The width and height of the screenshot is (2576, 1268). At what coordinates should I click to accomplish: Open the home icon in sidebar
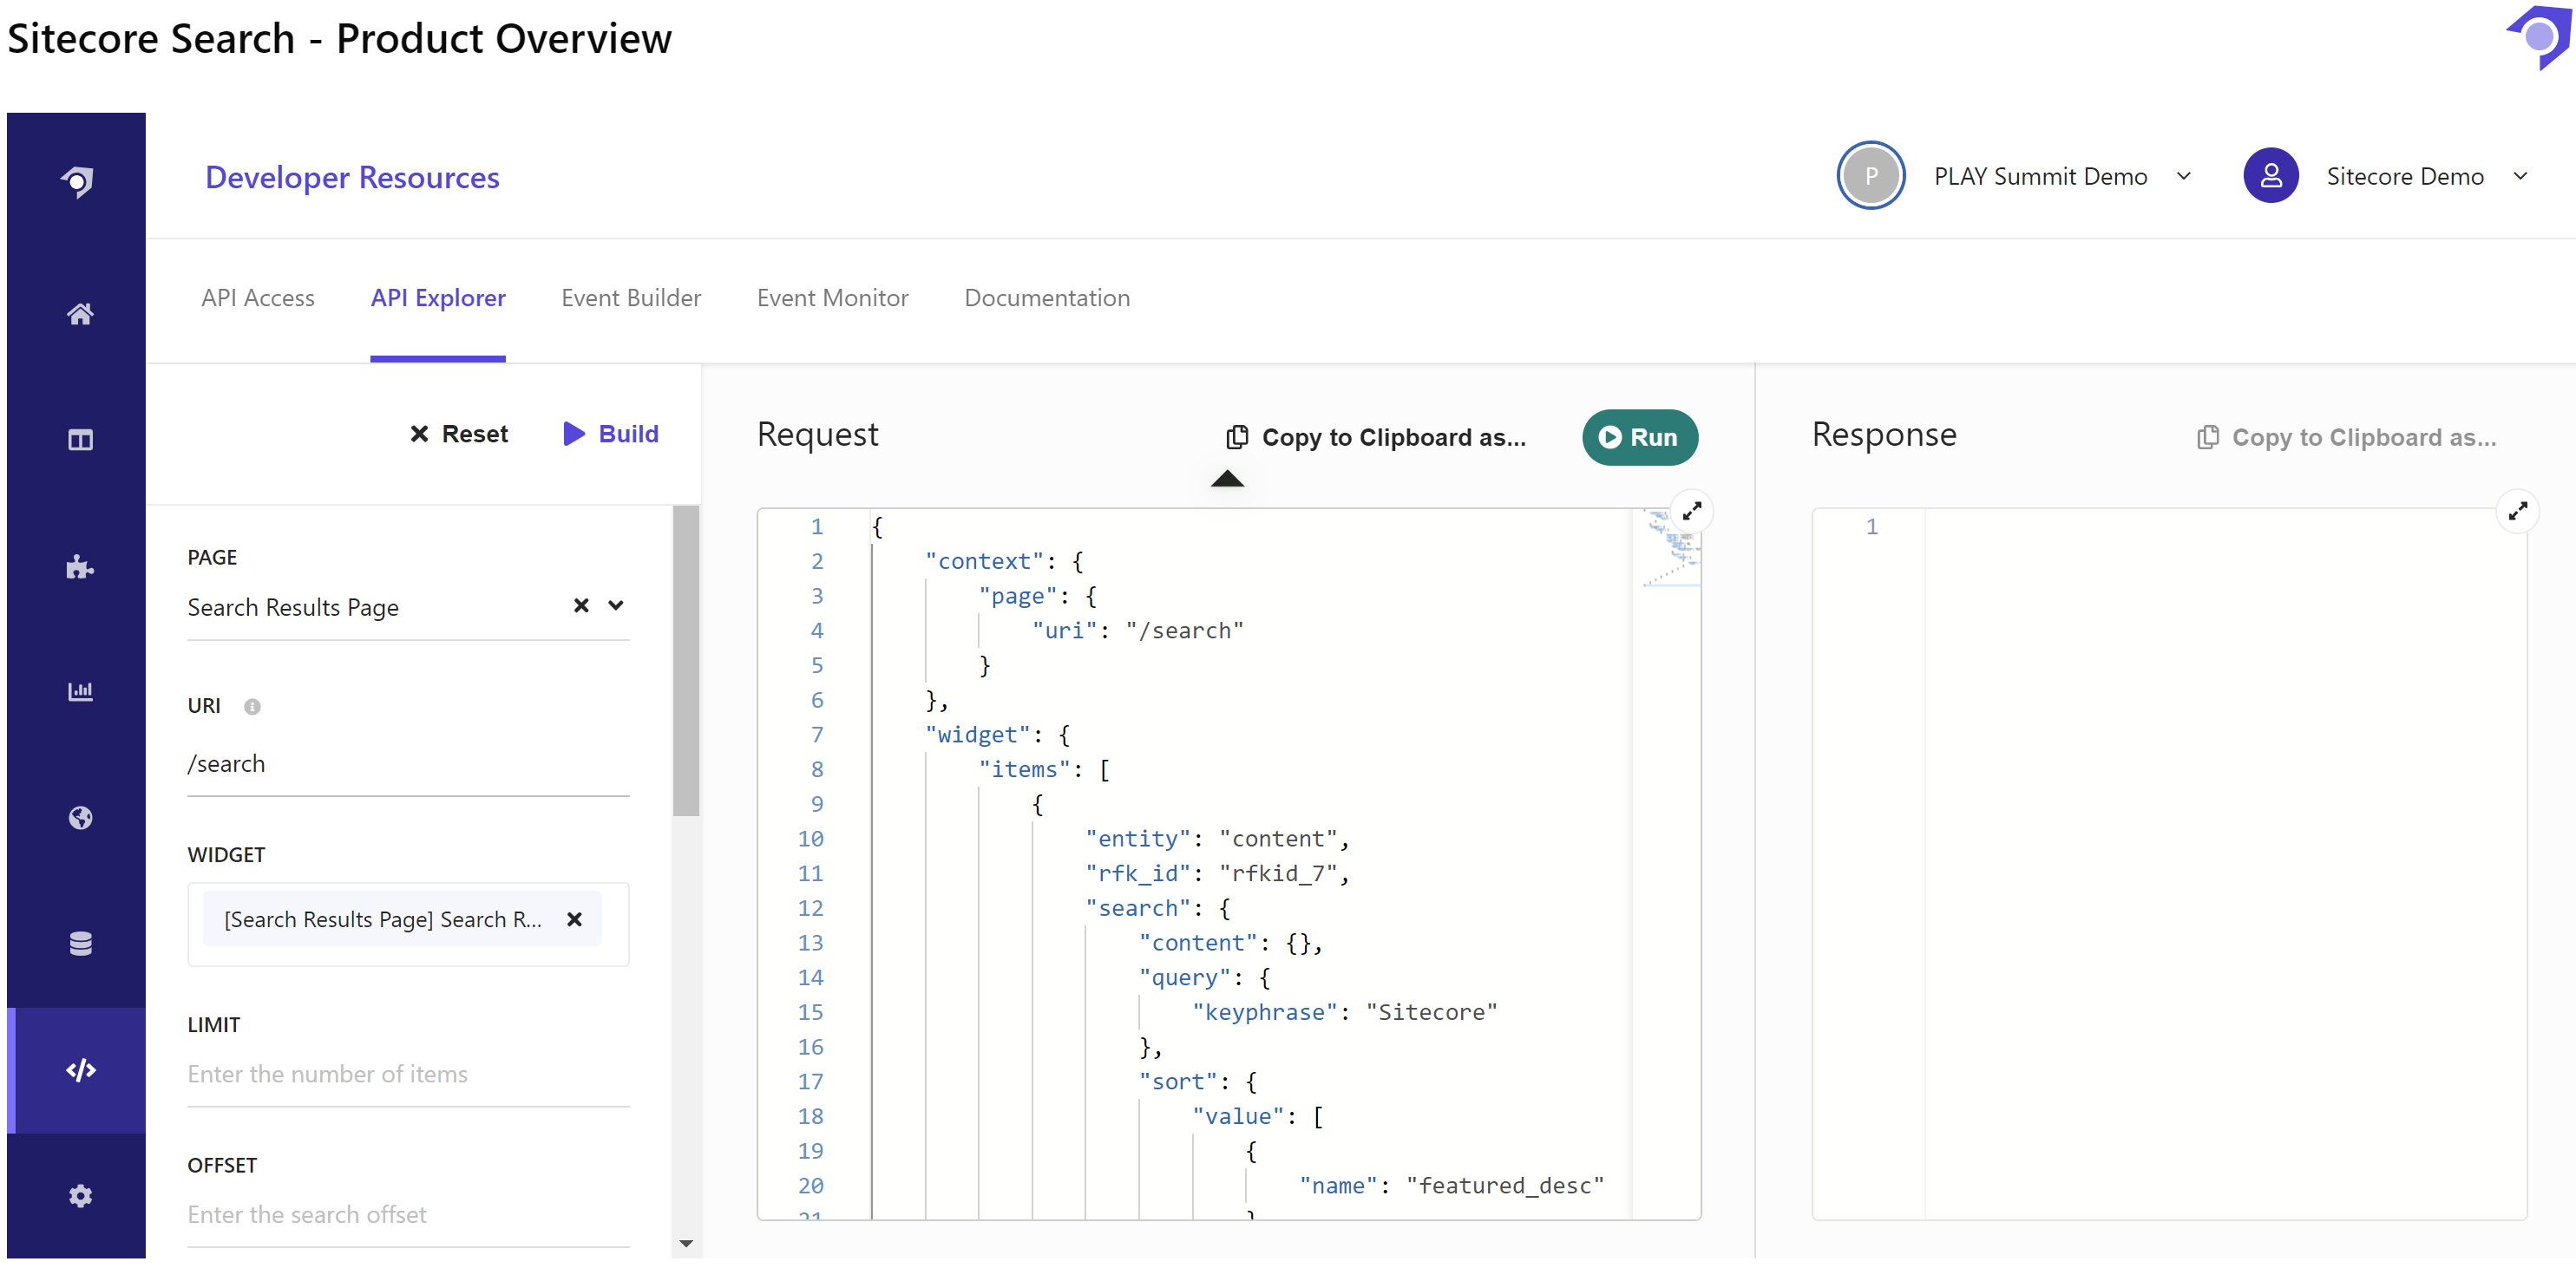pyautogui.click(x=80, y=314)
